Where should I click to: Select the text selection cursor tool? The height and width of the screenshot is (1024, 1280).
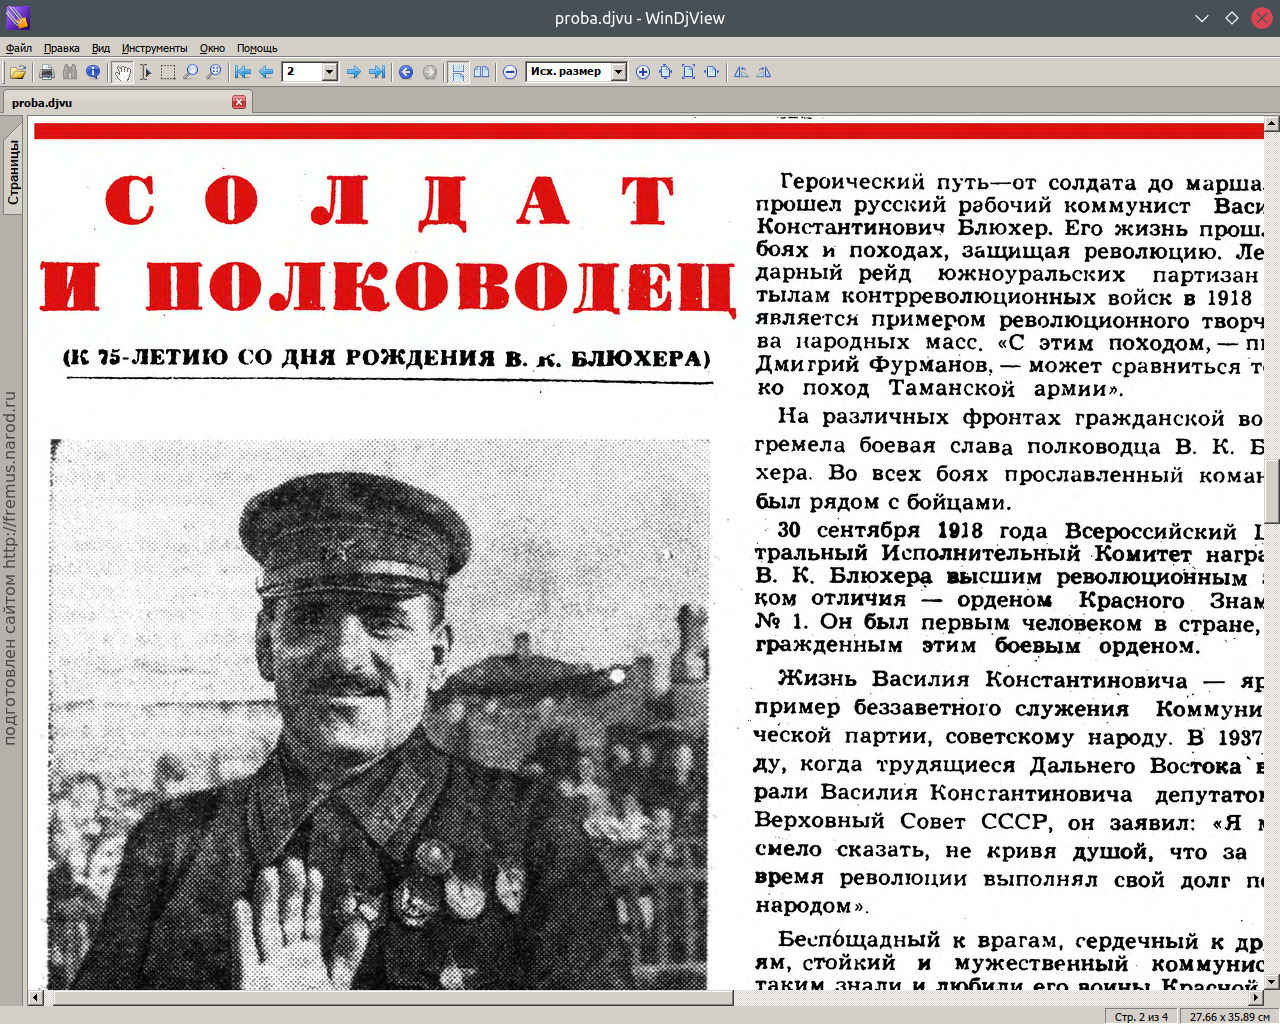click(x=145, y=72)
